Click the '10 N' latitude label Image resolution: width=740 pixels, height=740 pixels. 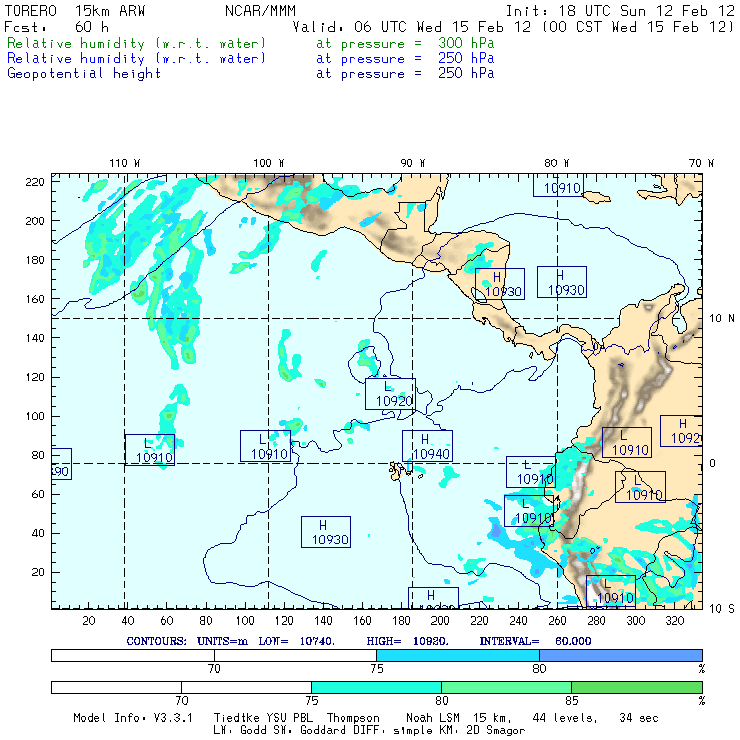[x=722, y=319]
